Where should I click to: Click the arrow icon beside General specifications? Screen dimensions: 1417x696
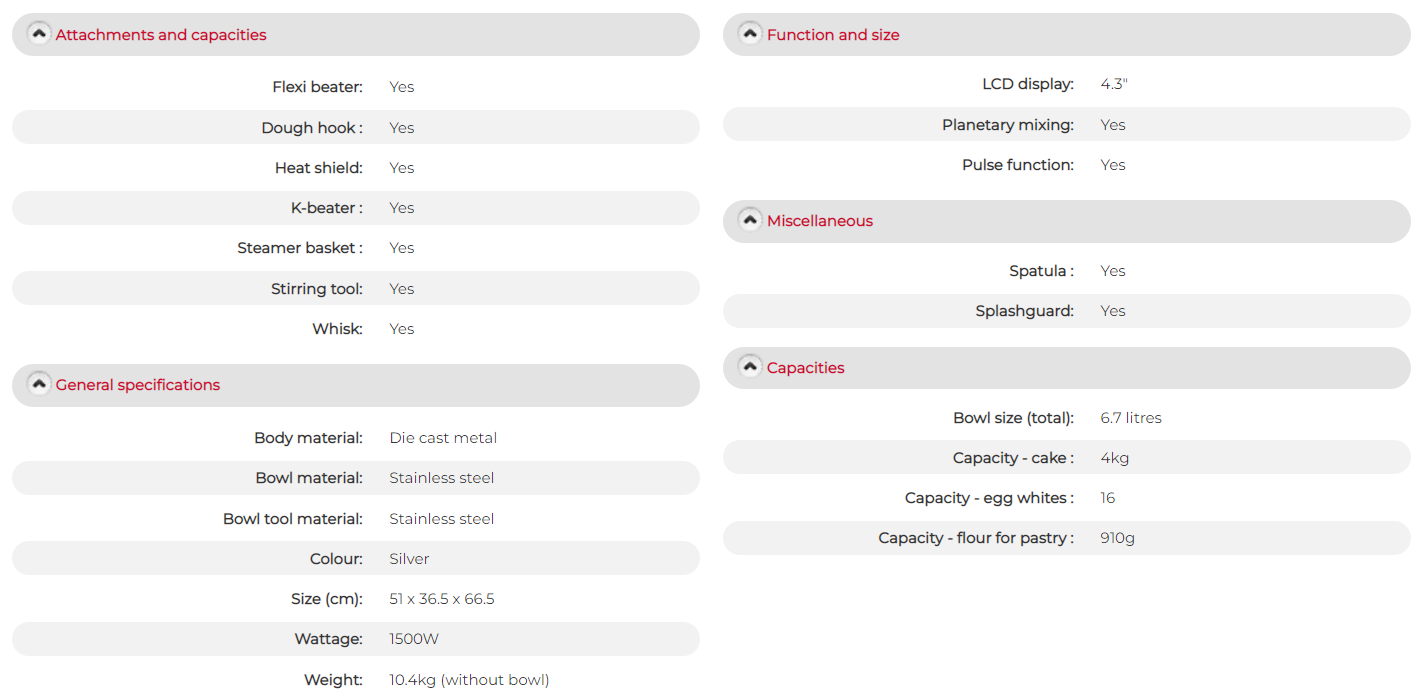39,383
